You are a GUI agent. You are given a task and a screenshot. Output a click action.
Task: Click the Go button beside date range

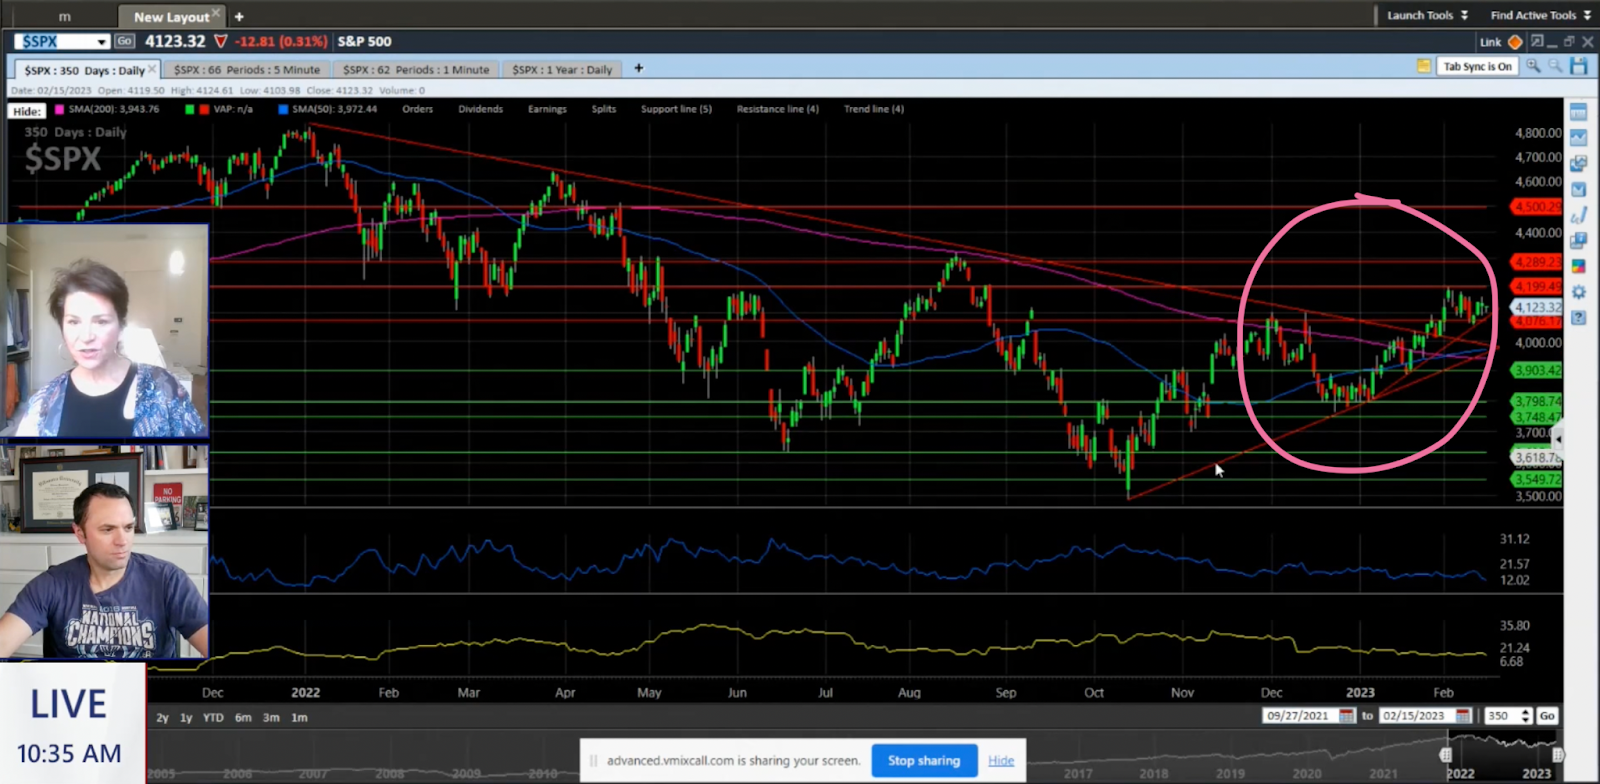coord(1547,716)
